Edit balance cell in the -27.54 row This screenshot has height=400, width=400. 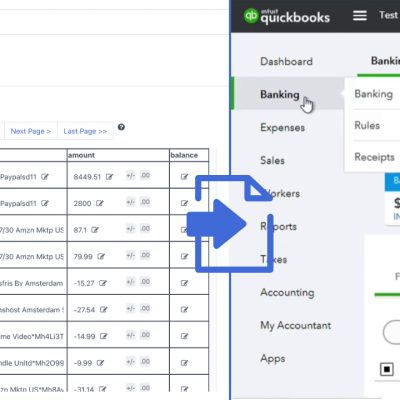(184, 310)
